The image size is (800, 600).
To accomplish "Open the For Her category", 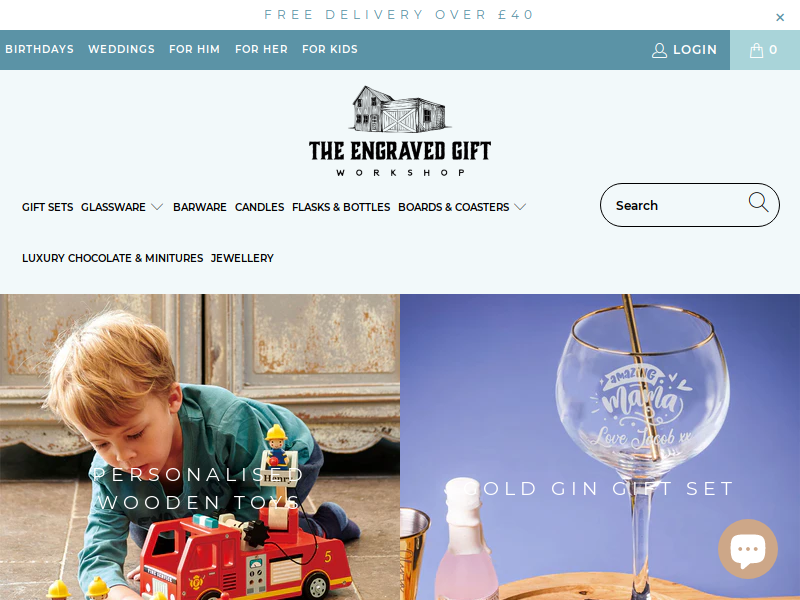I will tap(261, 49).
